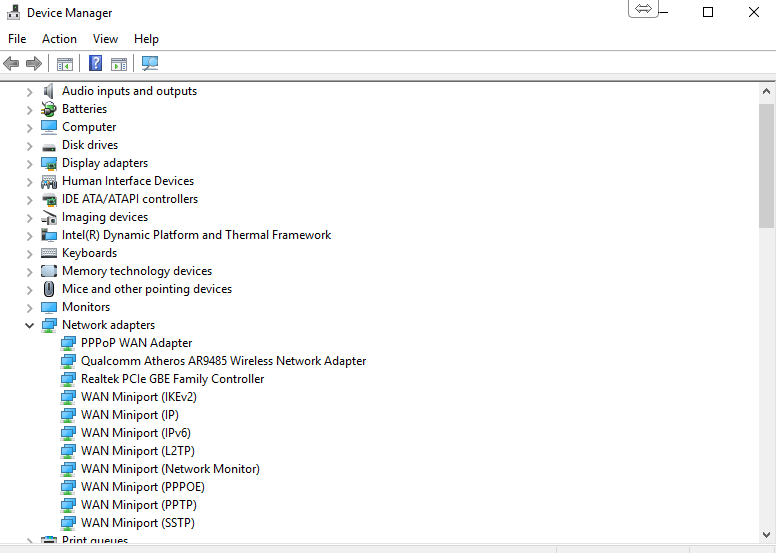
Task: Click the Keyboards category icon
Action: (48, 253)
